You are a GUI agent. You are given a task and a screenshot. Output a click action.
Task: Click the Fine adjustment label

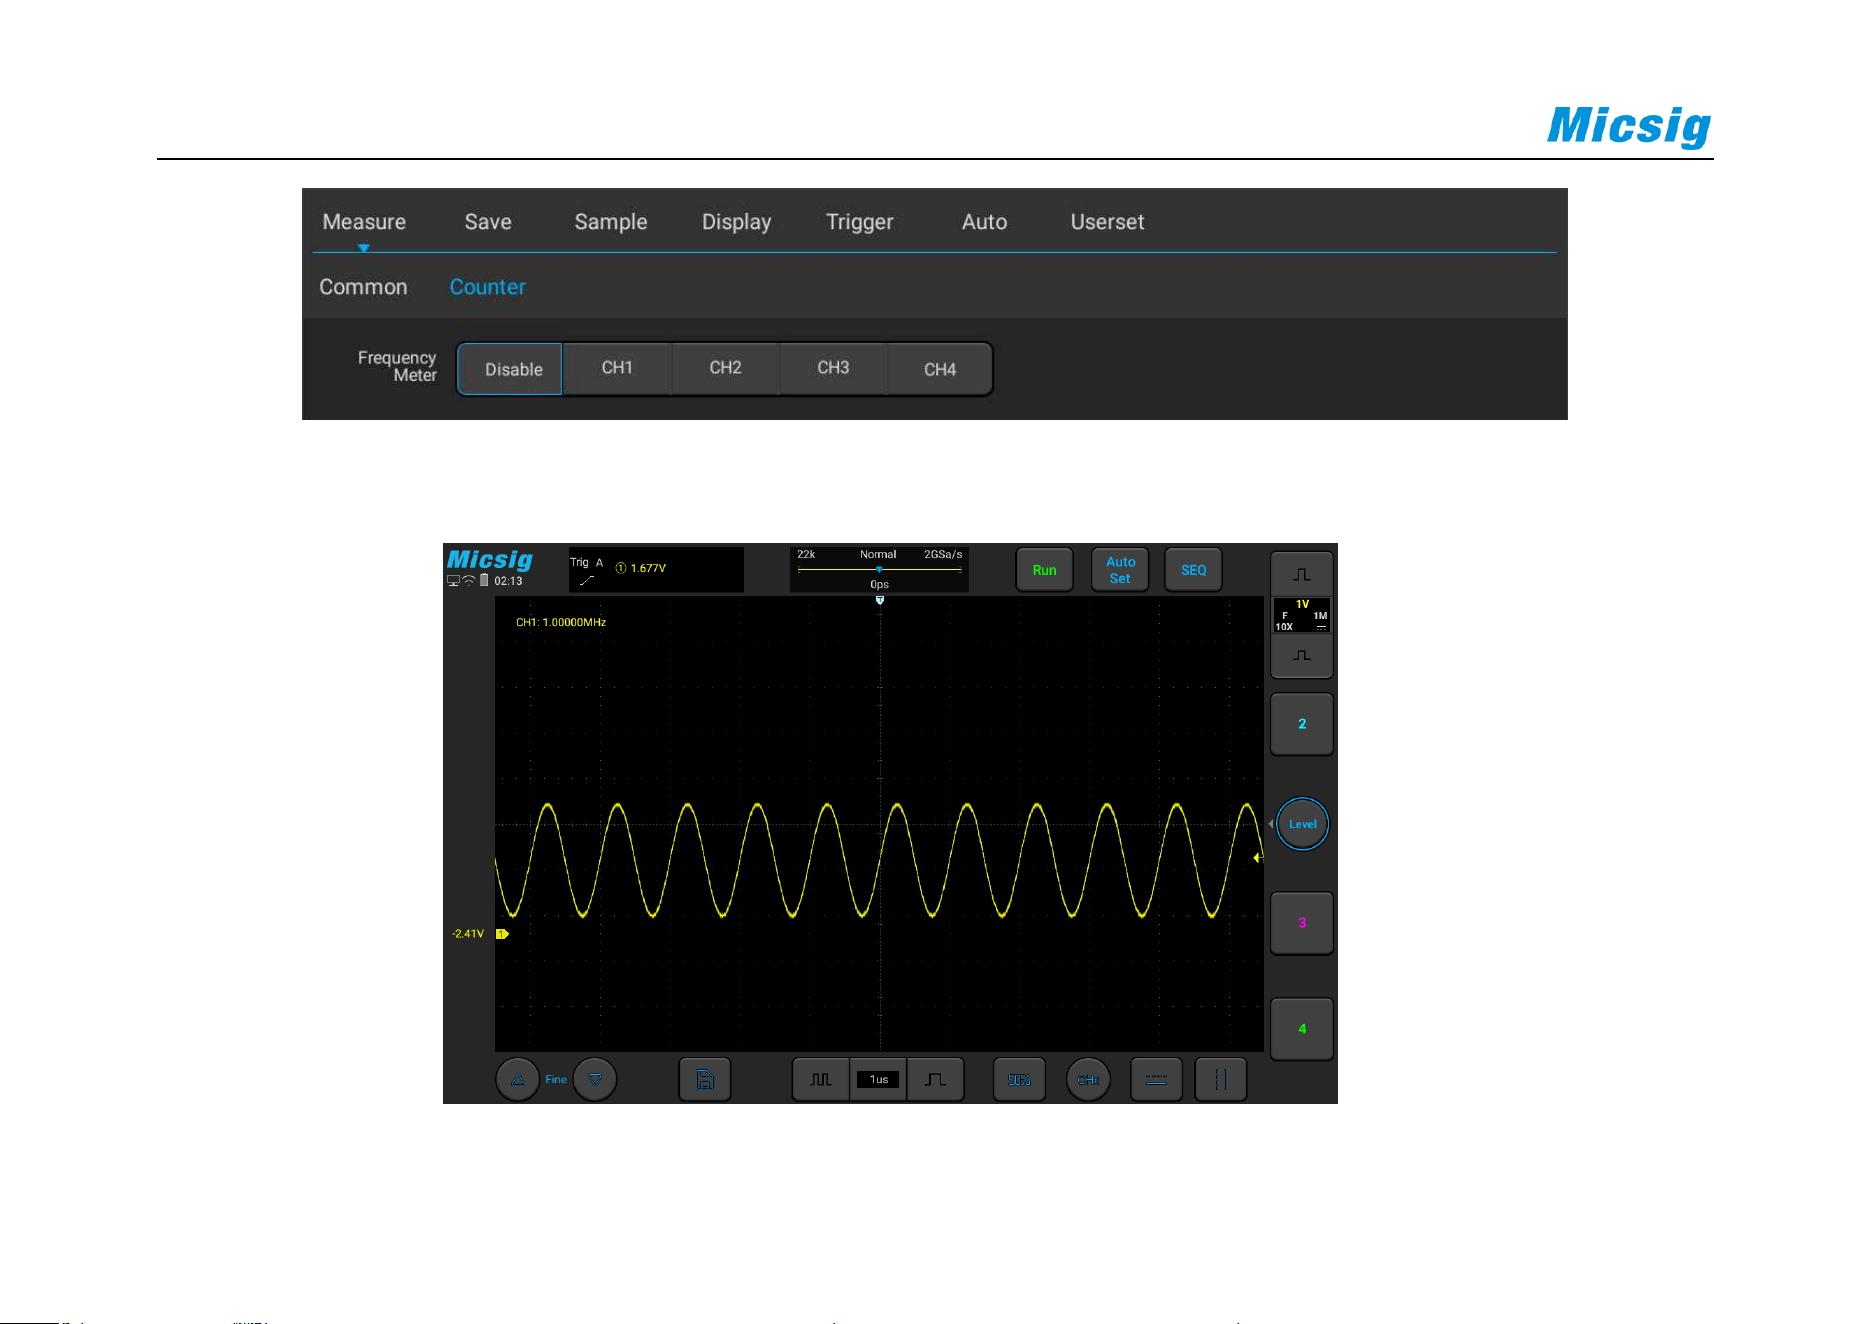[x=556, y=1080]
